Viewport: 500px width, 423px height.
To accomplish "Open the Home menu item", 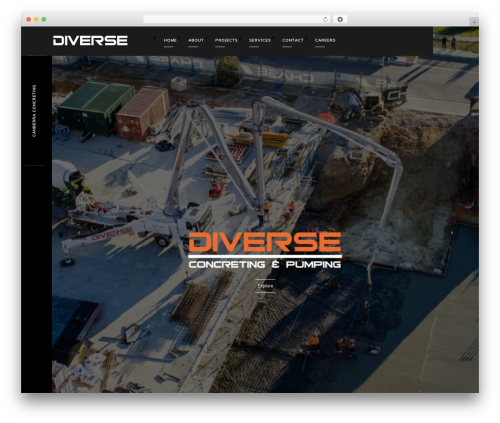I will [x=170, y=40].
